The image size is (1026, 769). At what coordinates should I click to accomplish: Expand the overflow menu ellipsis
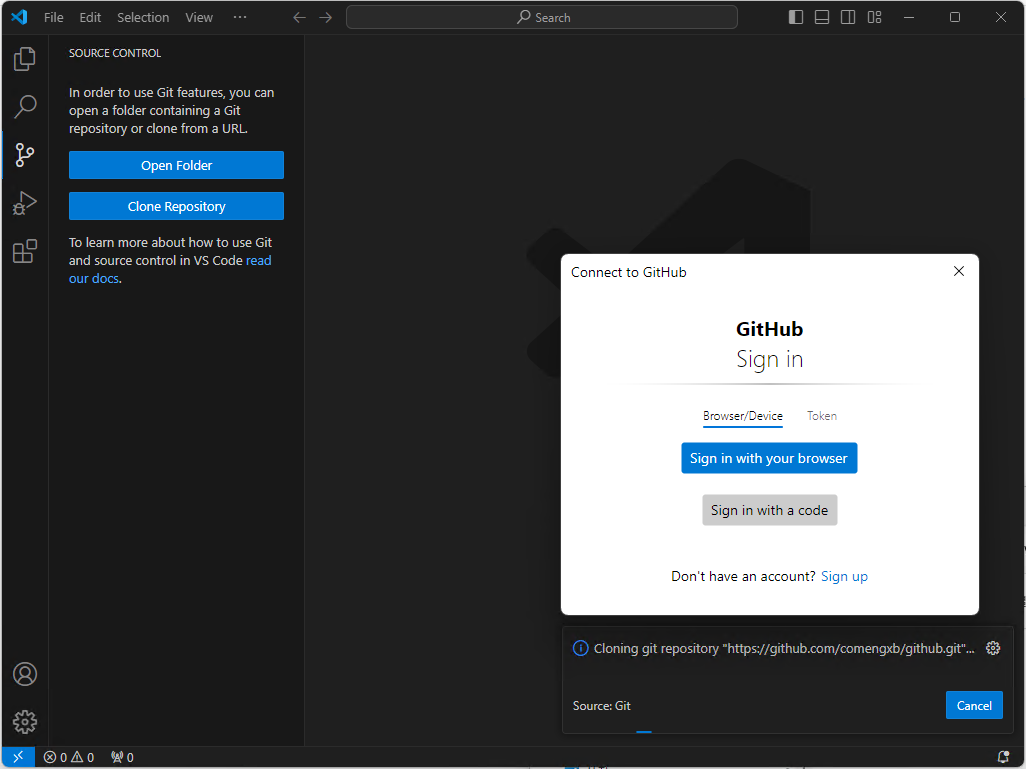[x=240, y=18]
